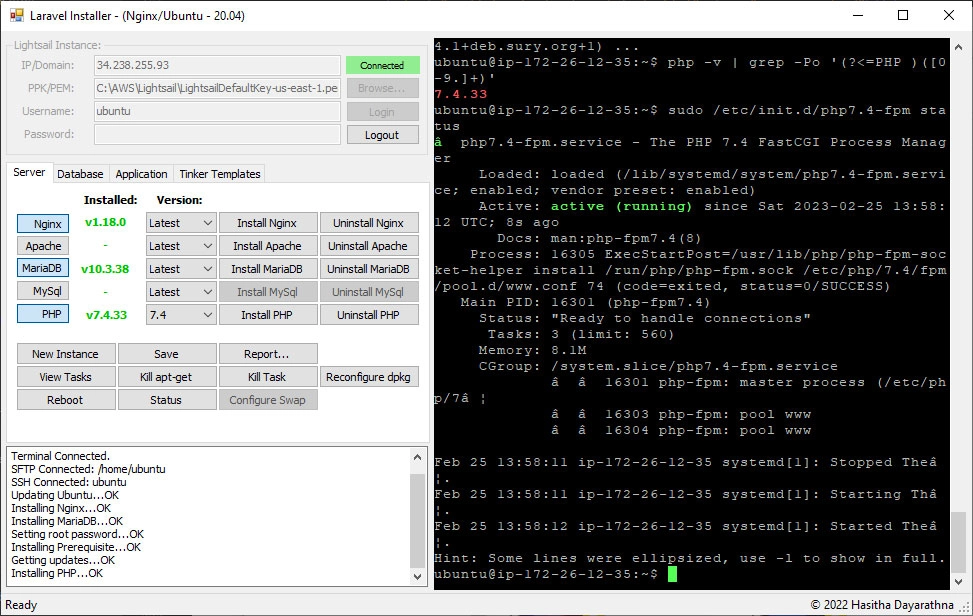
Task: Click the View Tasks button
Action: [x=66, y=377]
